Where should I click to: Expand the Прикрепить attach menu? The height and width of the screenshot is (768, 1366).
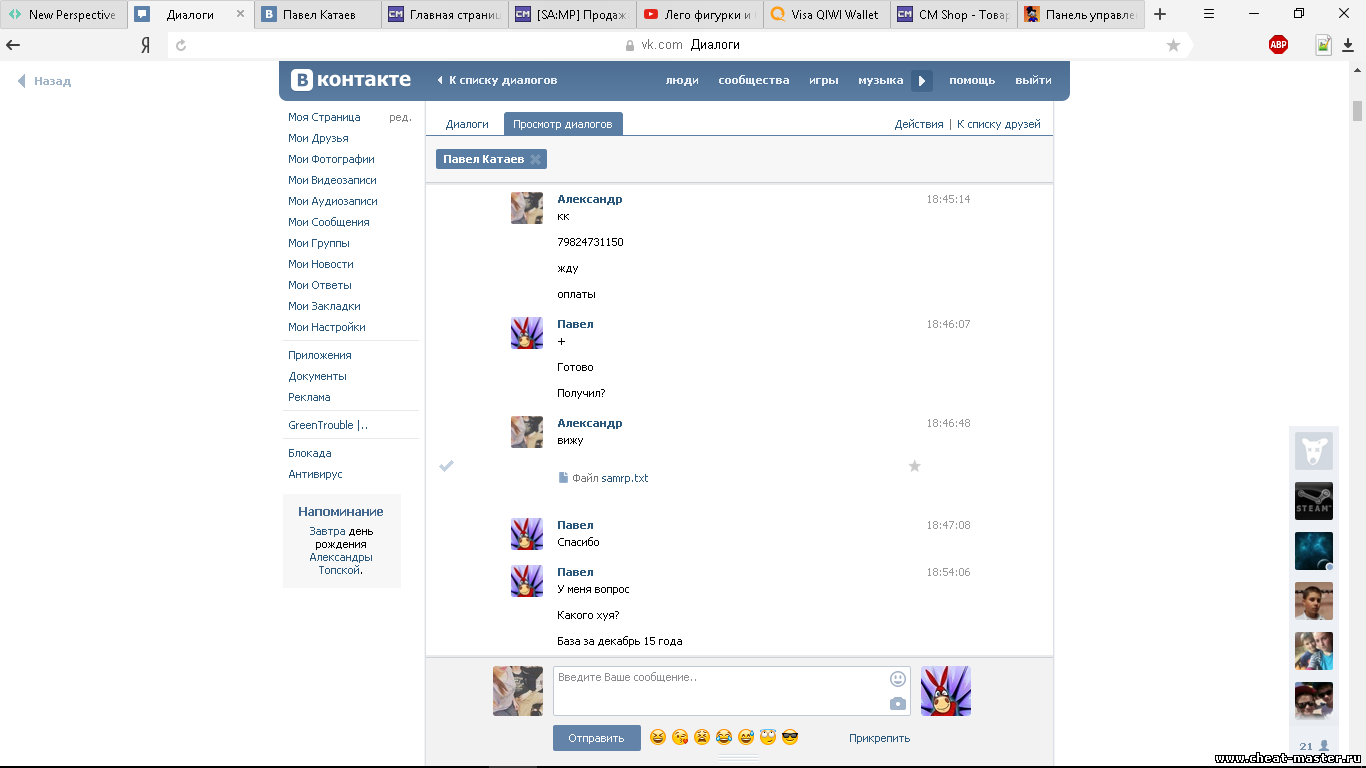coord(879,738)
